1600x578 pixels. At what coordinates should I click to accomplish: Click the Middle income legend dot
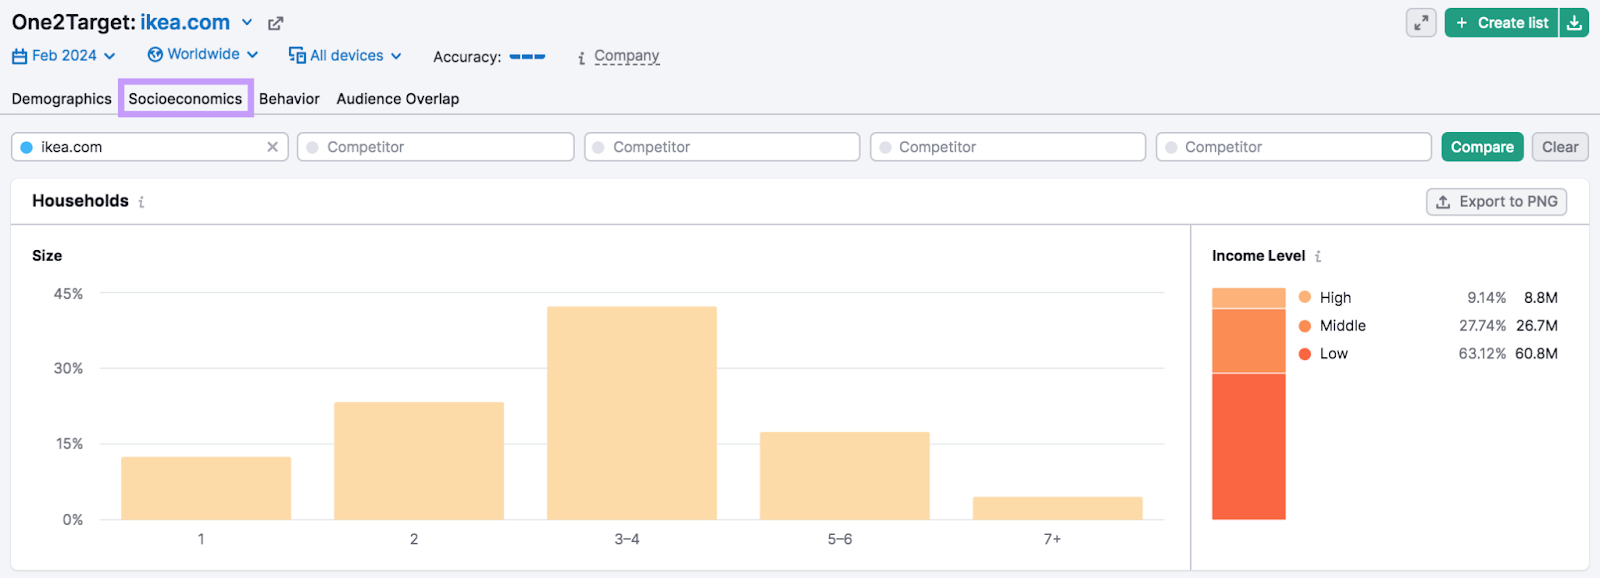(x=1305, y=325)
